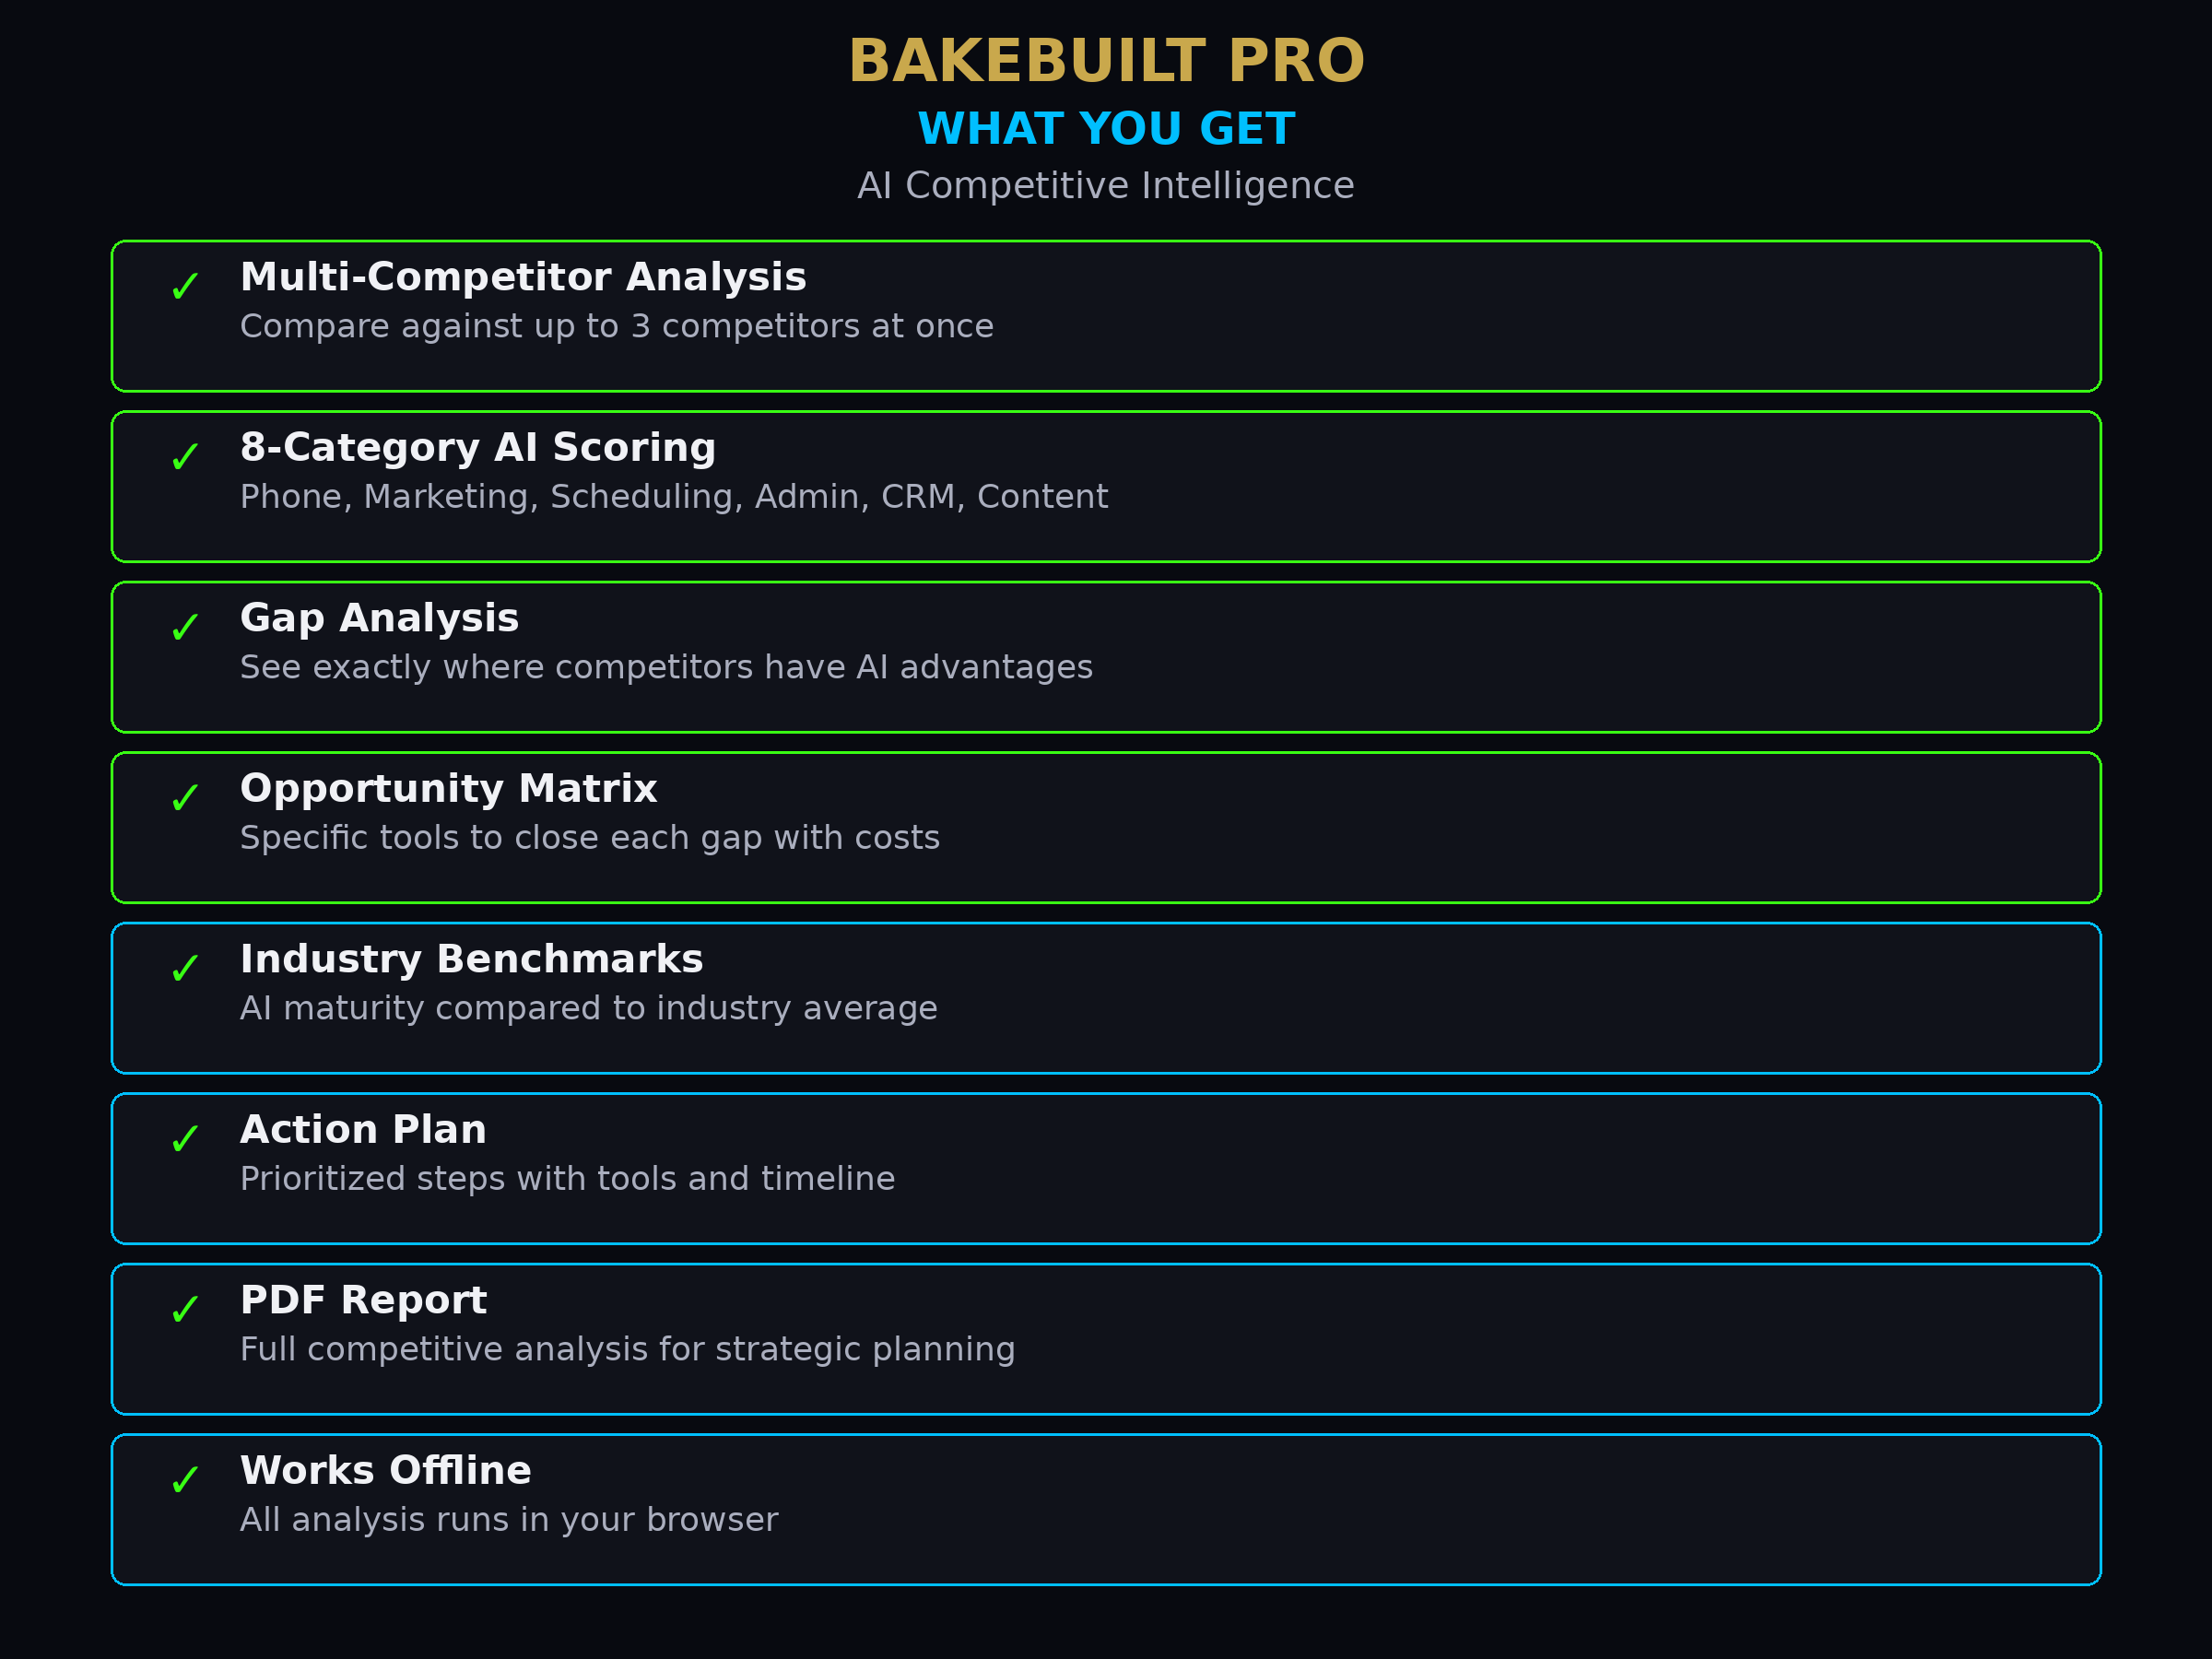2212x1659 pixels.
Task: Click the 'Phone, Marketing, Scheduling, Admin, CRM, Content' line
Action: [x=674, y=498]
